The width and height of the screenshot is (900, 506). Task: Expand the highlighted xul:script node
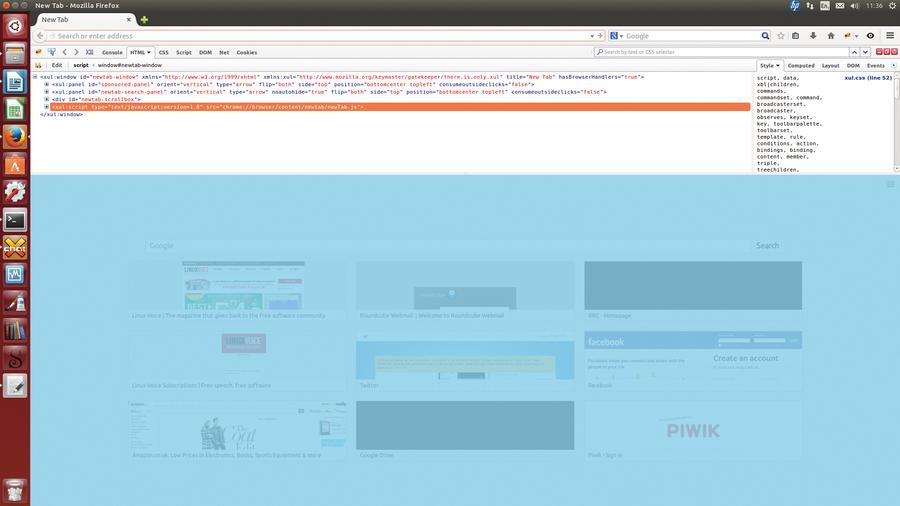pos(47,107)
